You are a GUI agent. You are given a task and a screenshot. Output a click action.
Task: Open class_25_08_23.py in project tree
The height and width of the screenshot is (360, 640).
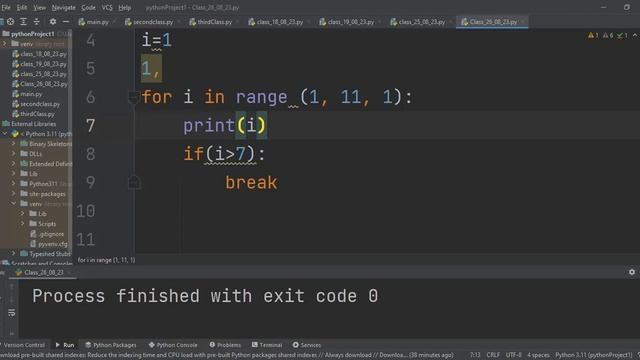[42, 74]
